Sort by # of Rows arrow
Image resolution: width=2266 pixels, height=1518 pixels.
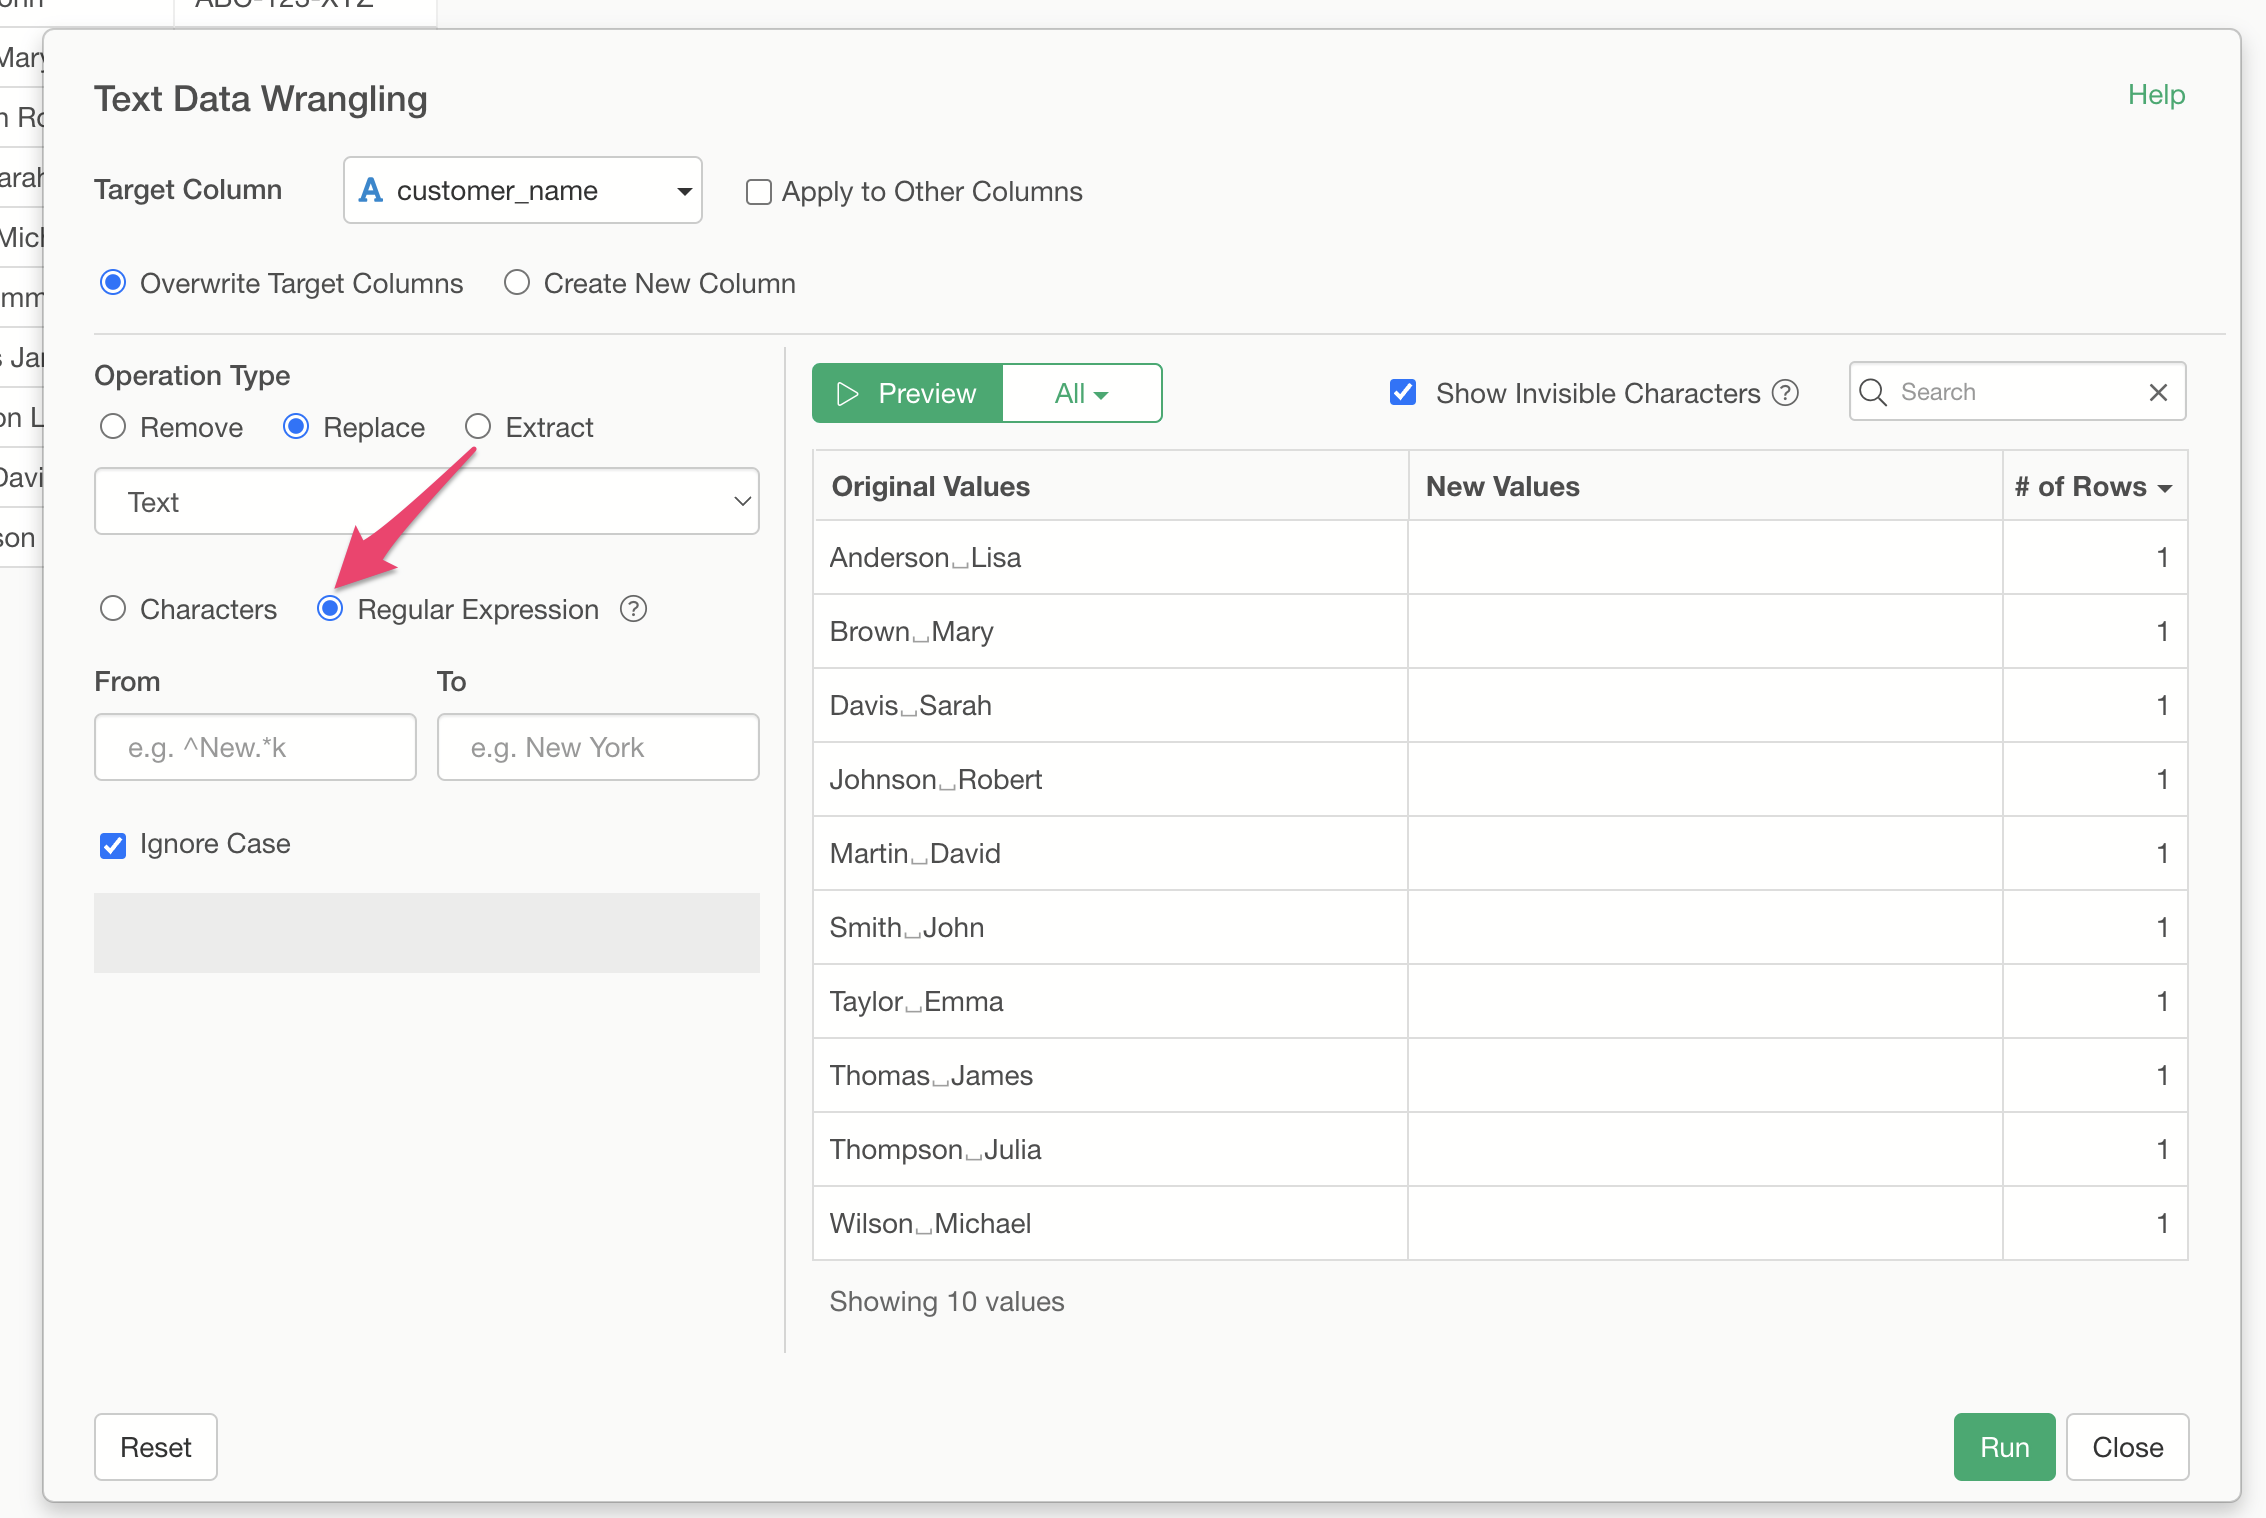tap(2165, 488)
